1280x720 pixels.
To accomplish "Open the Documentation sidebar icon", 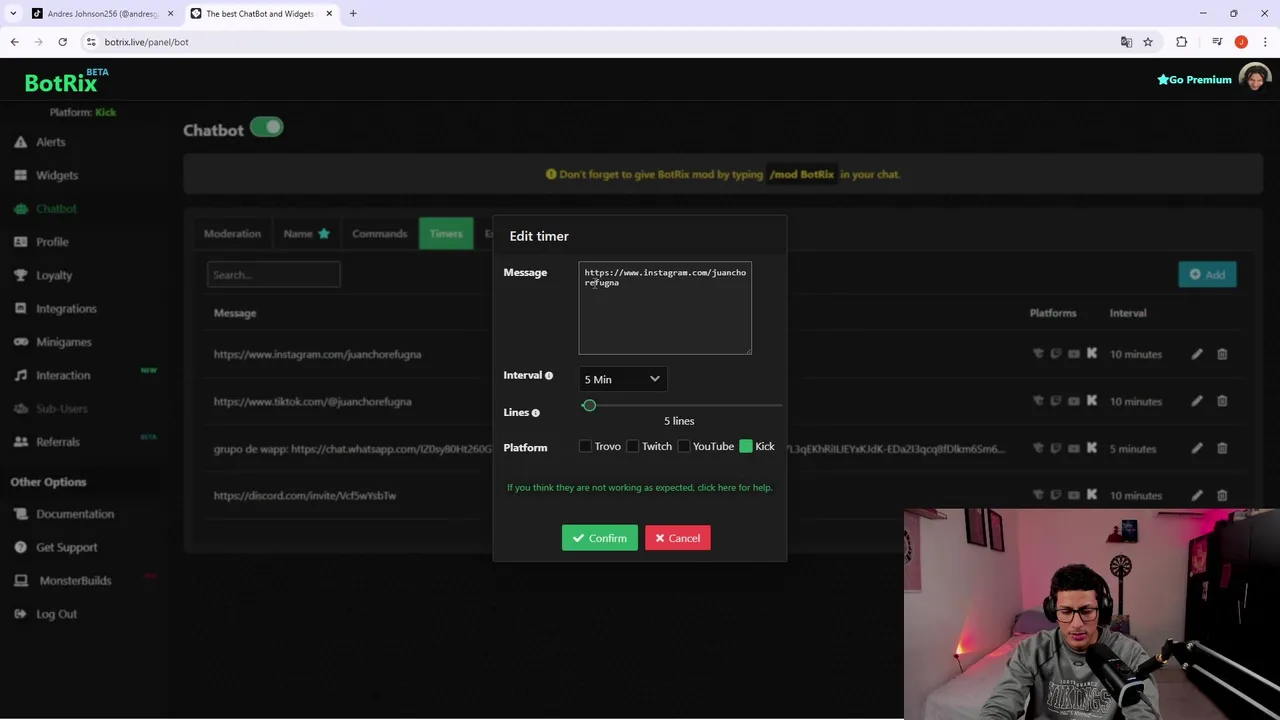I will (x=20, y=514).
